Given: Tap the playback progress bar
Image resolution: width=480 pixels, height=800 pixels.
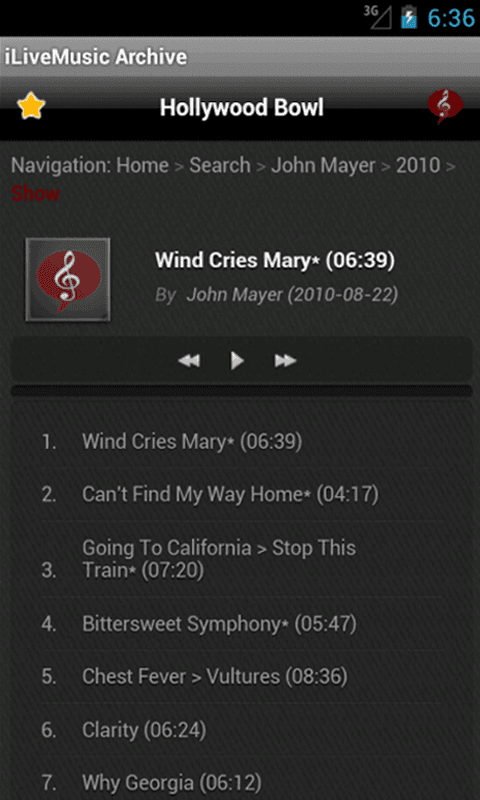Looking at the screenshot, I should click(x=241, y=391).
